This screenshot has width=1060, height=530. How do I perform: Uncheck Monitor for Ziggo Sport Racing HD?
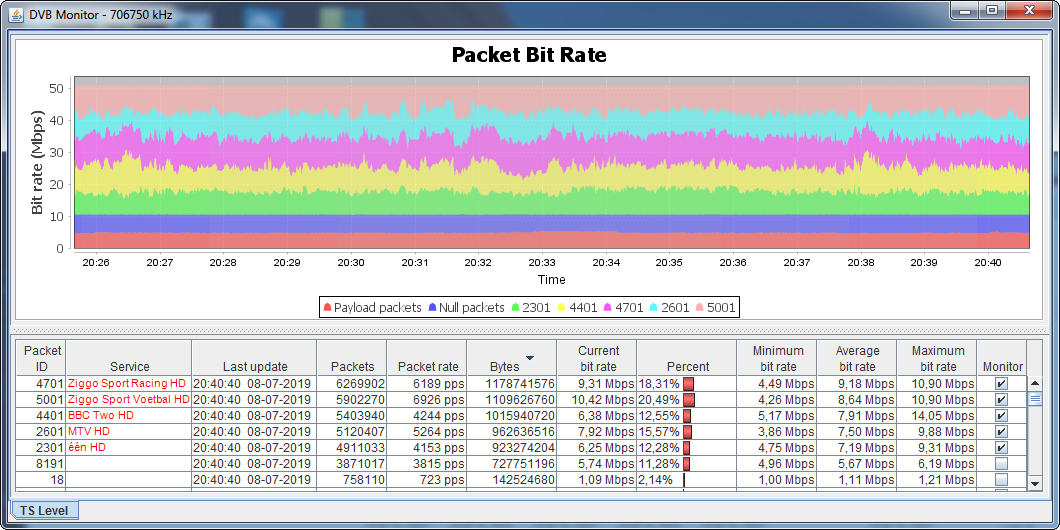pyautogui.click(x=1001, y=384)
